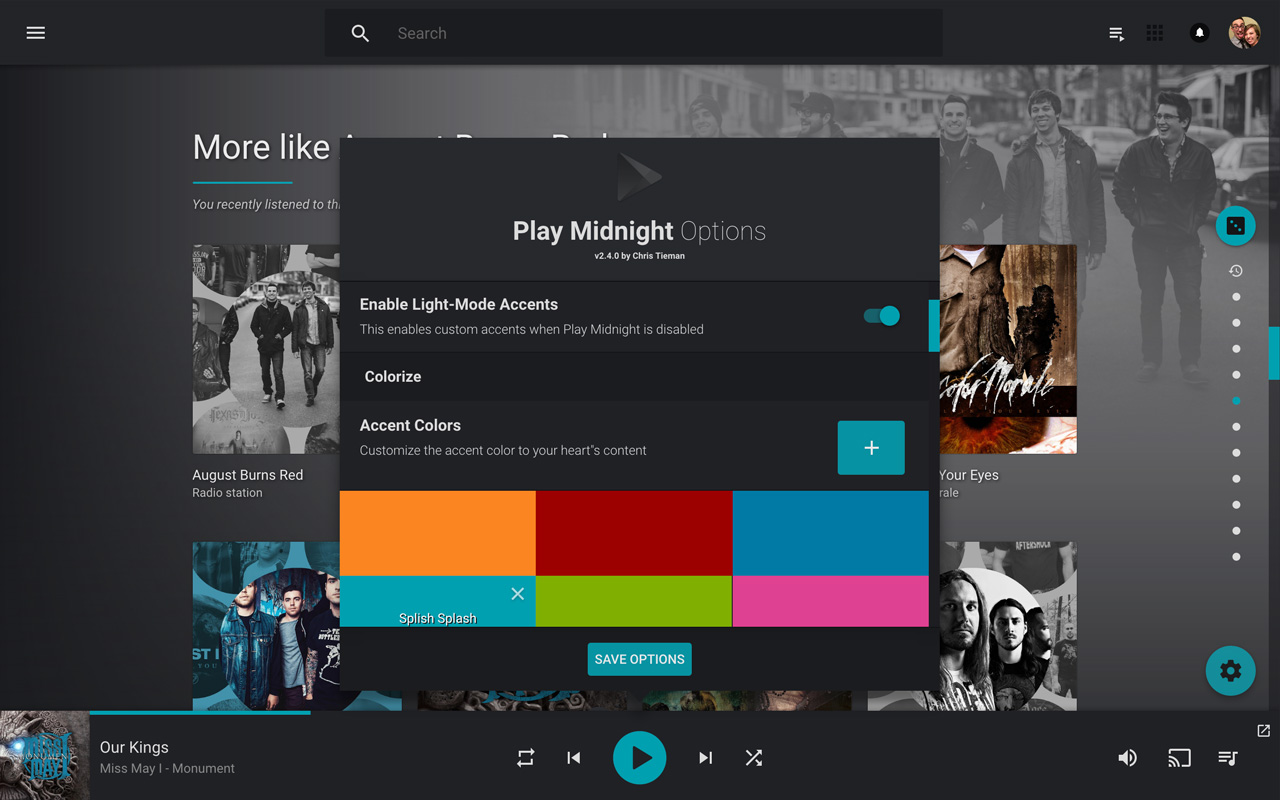
Task: Click the Save Options button
Action: point(640,659)
